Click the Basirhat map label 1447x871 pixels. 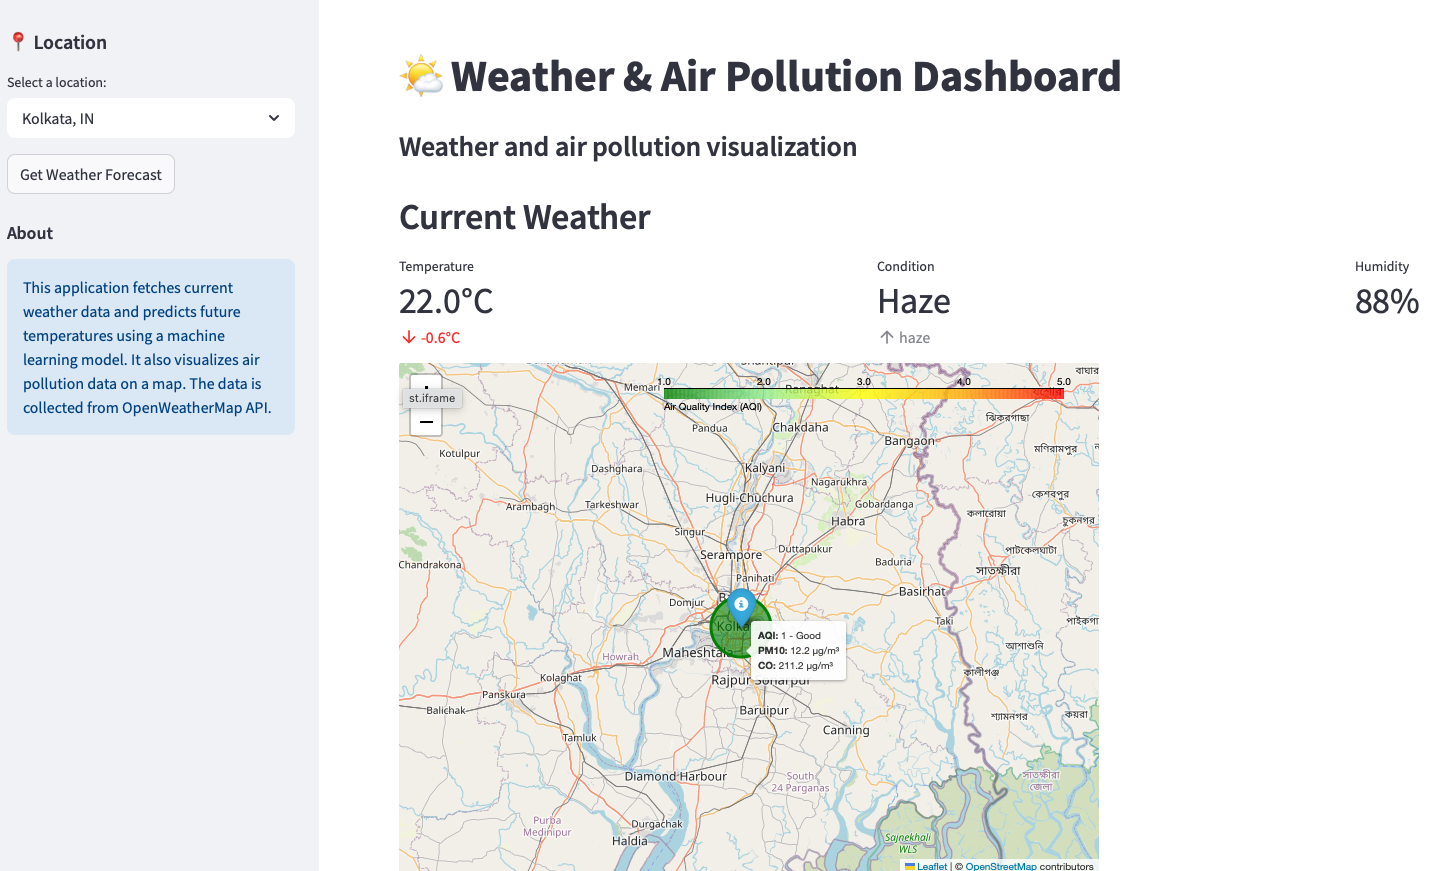(922, 591)
